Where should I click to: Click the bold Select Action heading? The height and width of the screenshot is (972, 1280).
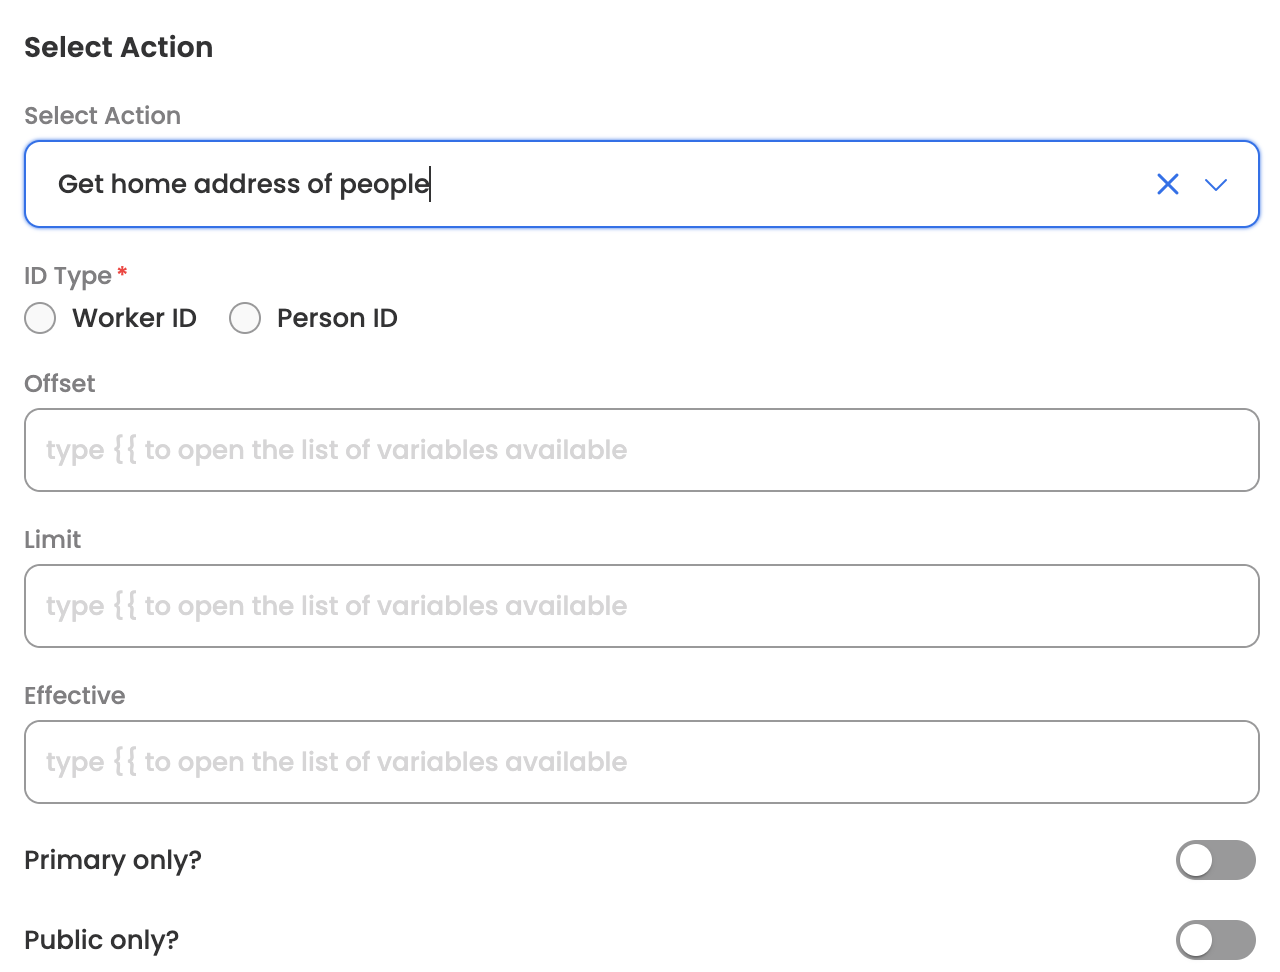(x=118, y=47)
